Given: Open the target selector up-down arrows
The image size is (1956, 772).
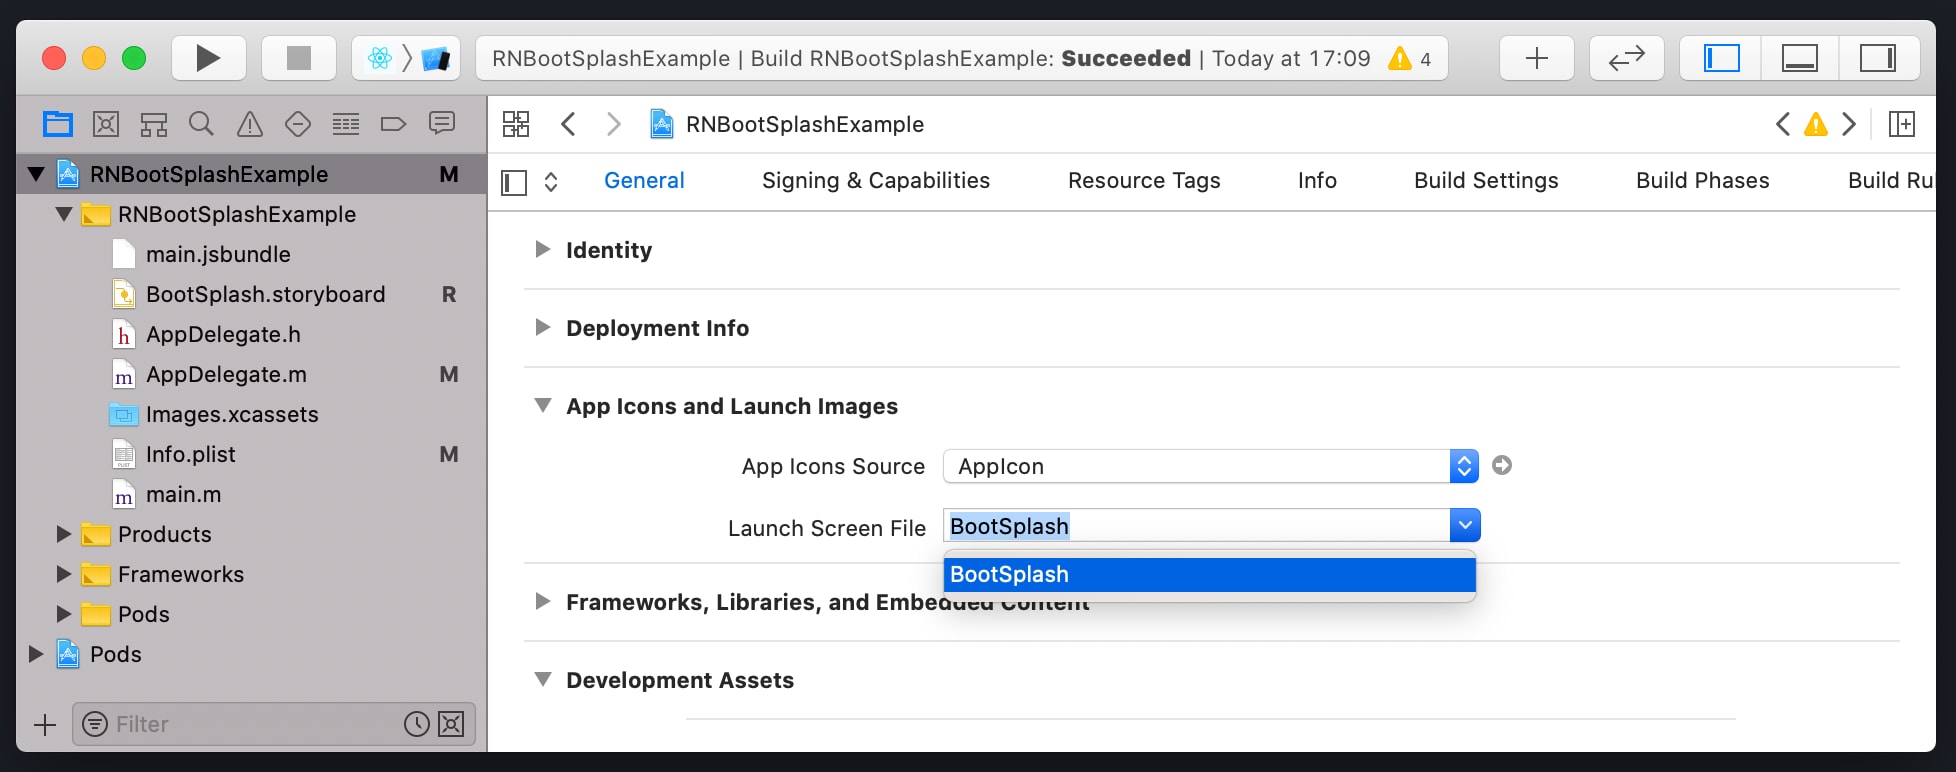Looking at the screenshot, I should (551, 182).
